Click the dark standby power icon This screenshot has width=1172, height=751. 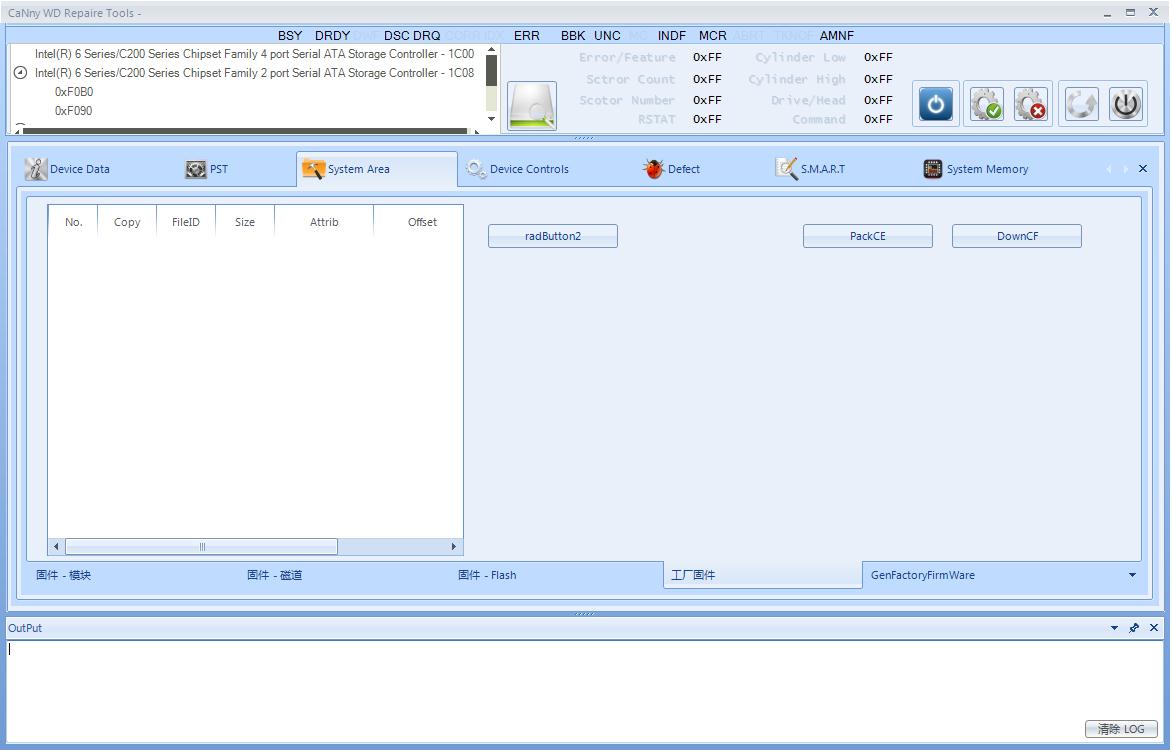tap(1126, 104)
